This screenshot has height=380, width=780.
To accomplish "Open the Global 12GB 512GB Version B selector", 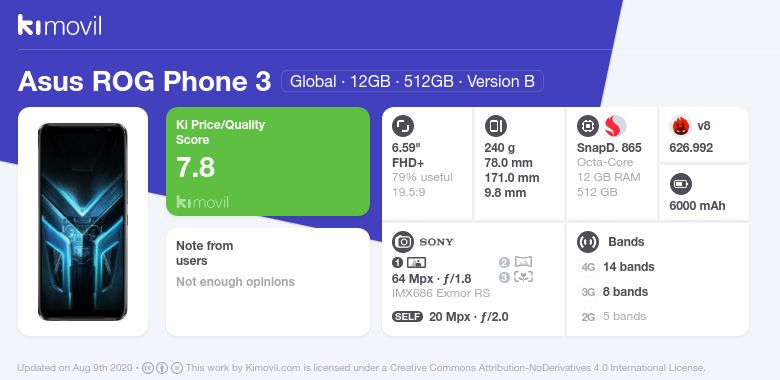I will click(412, 81).
